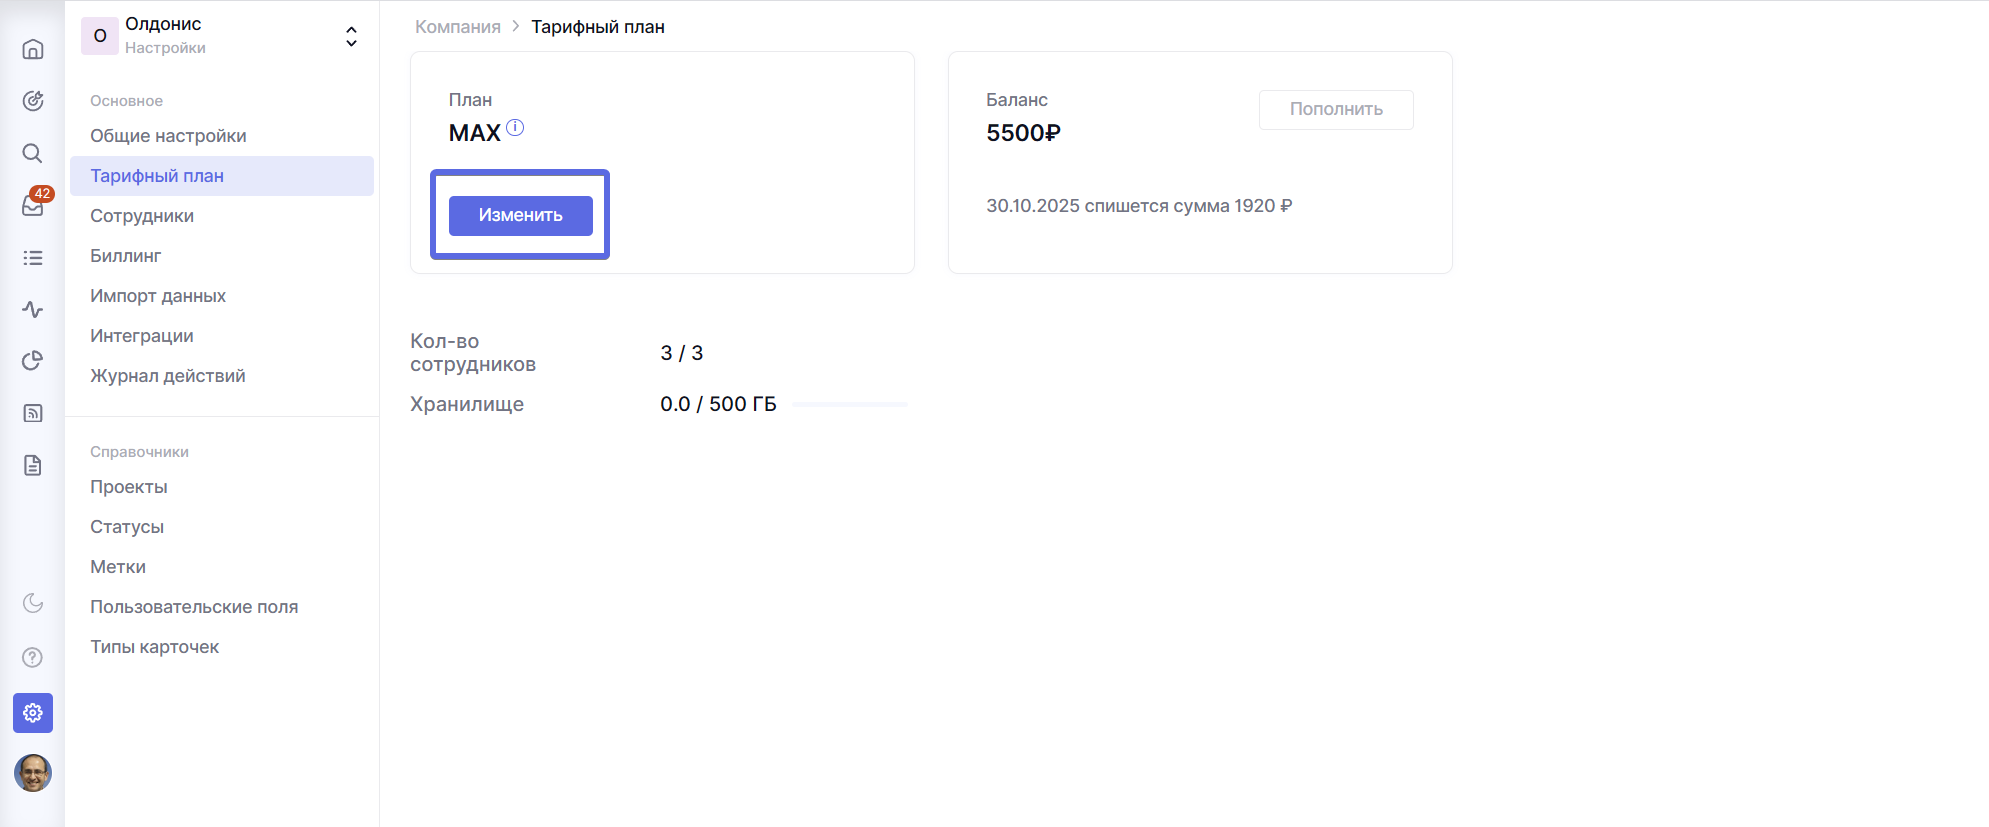Open the pie chart reports icon
Screen dimensions: 1989x827
point(33,361)
